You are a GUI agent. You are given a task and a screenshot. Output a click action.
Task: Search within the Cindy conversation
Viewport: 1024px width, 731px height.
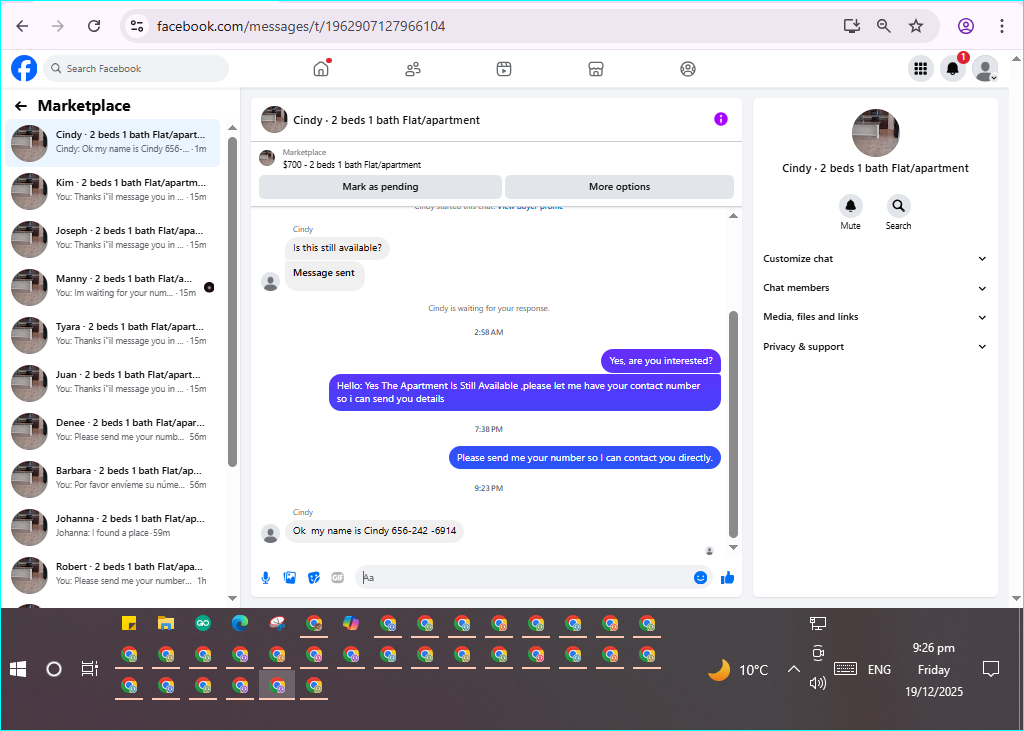click(x=899, y=206)
